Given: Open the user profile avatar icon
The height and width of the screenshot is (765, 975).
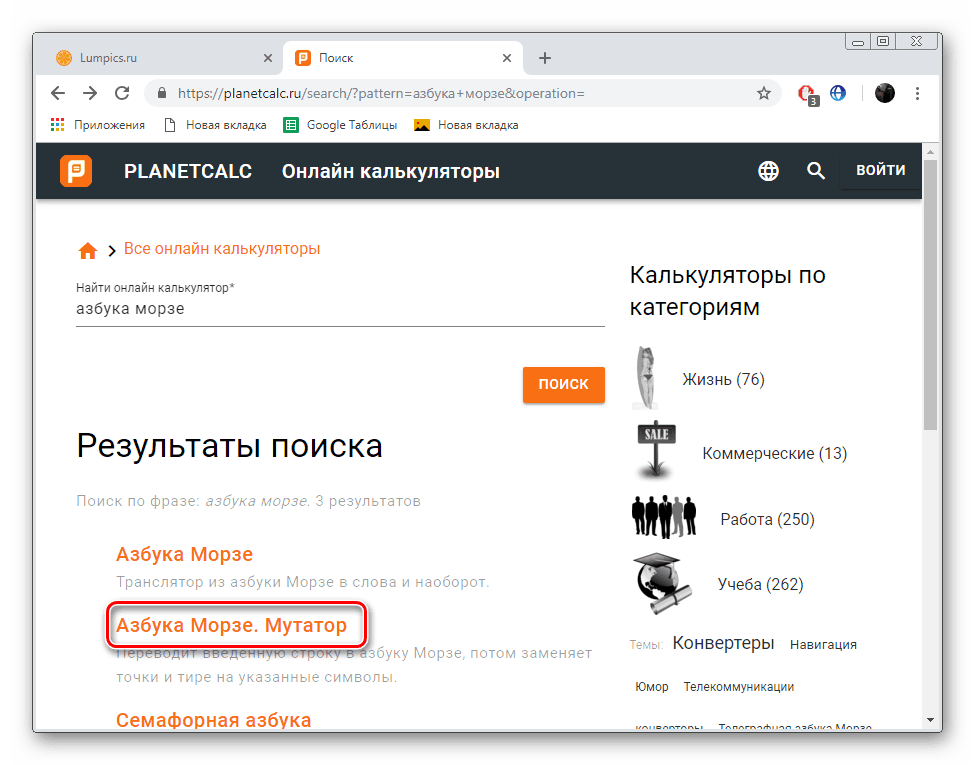Looking at the screenshot, I should coord(884,93).
